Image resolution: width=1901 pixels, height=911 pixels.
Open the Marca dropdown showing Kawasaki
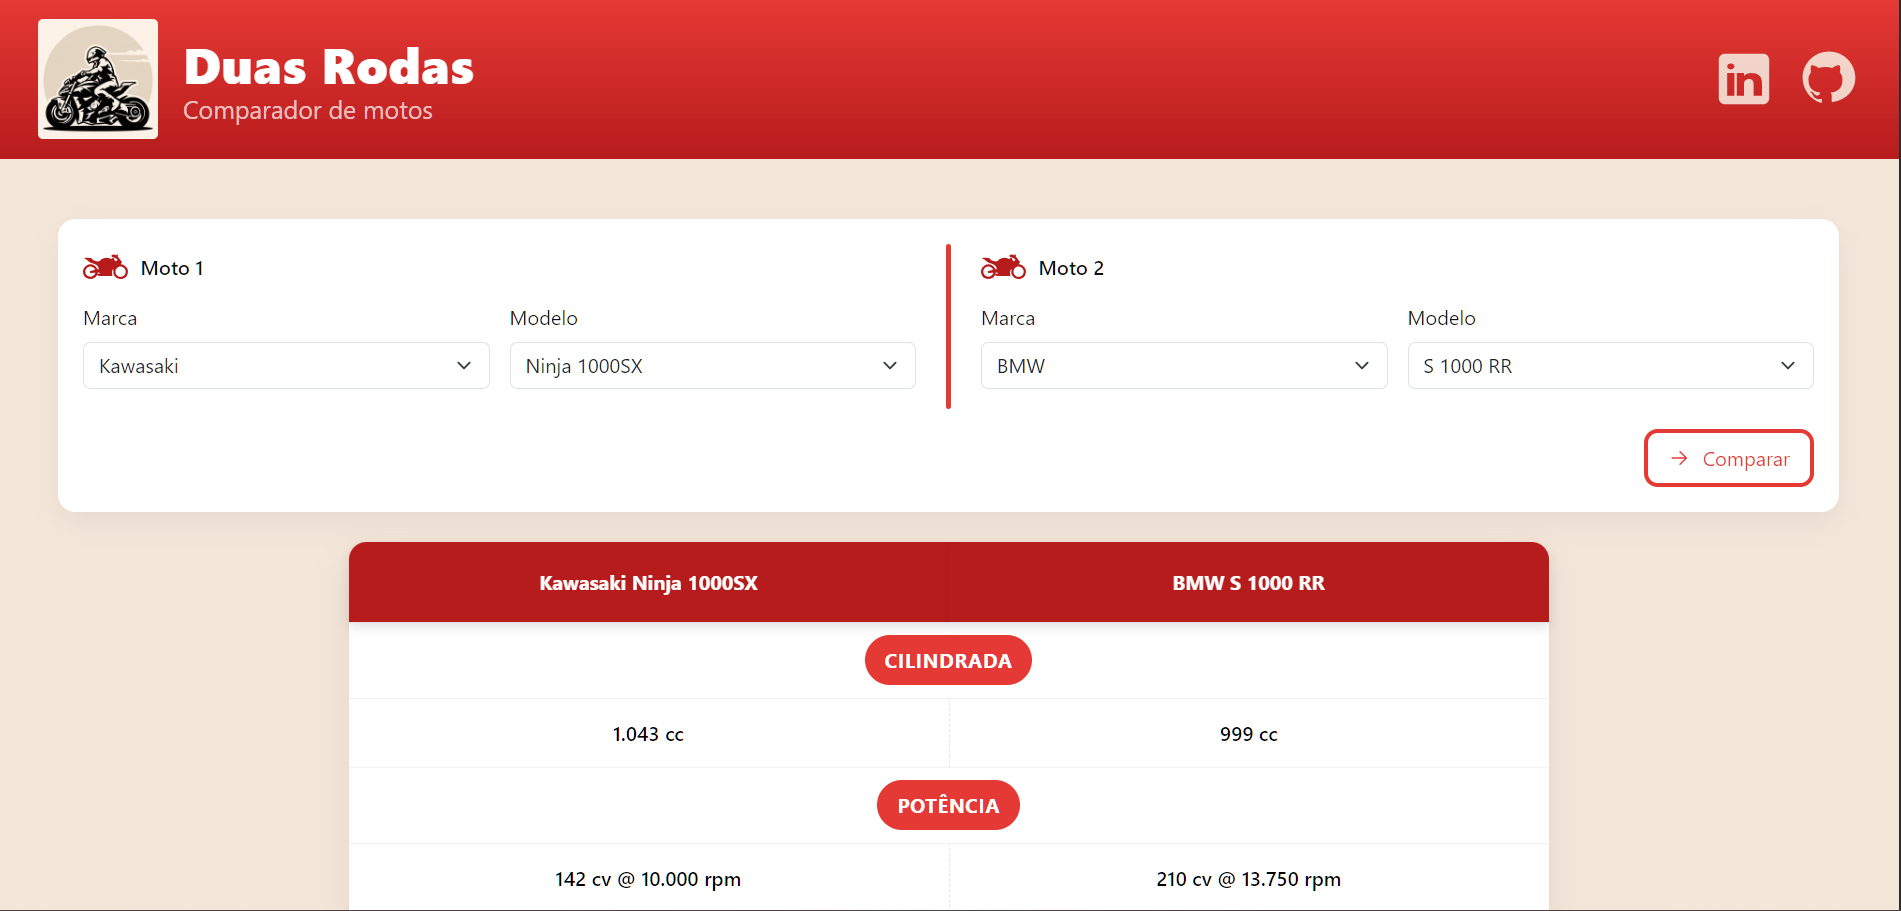pyautogui.click(x=286, y=365)
